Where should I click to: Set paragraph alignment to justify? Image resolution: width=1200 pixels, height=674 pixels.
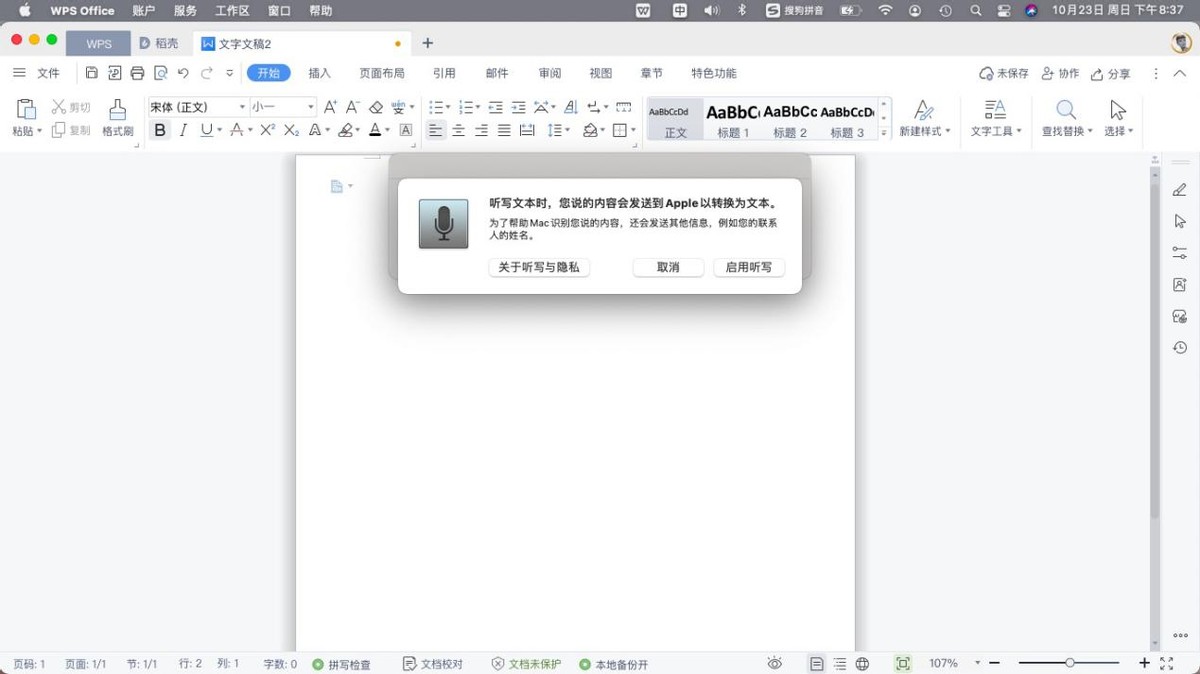[x=504, y=130]
